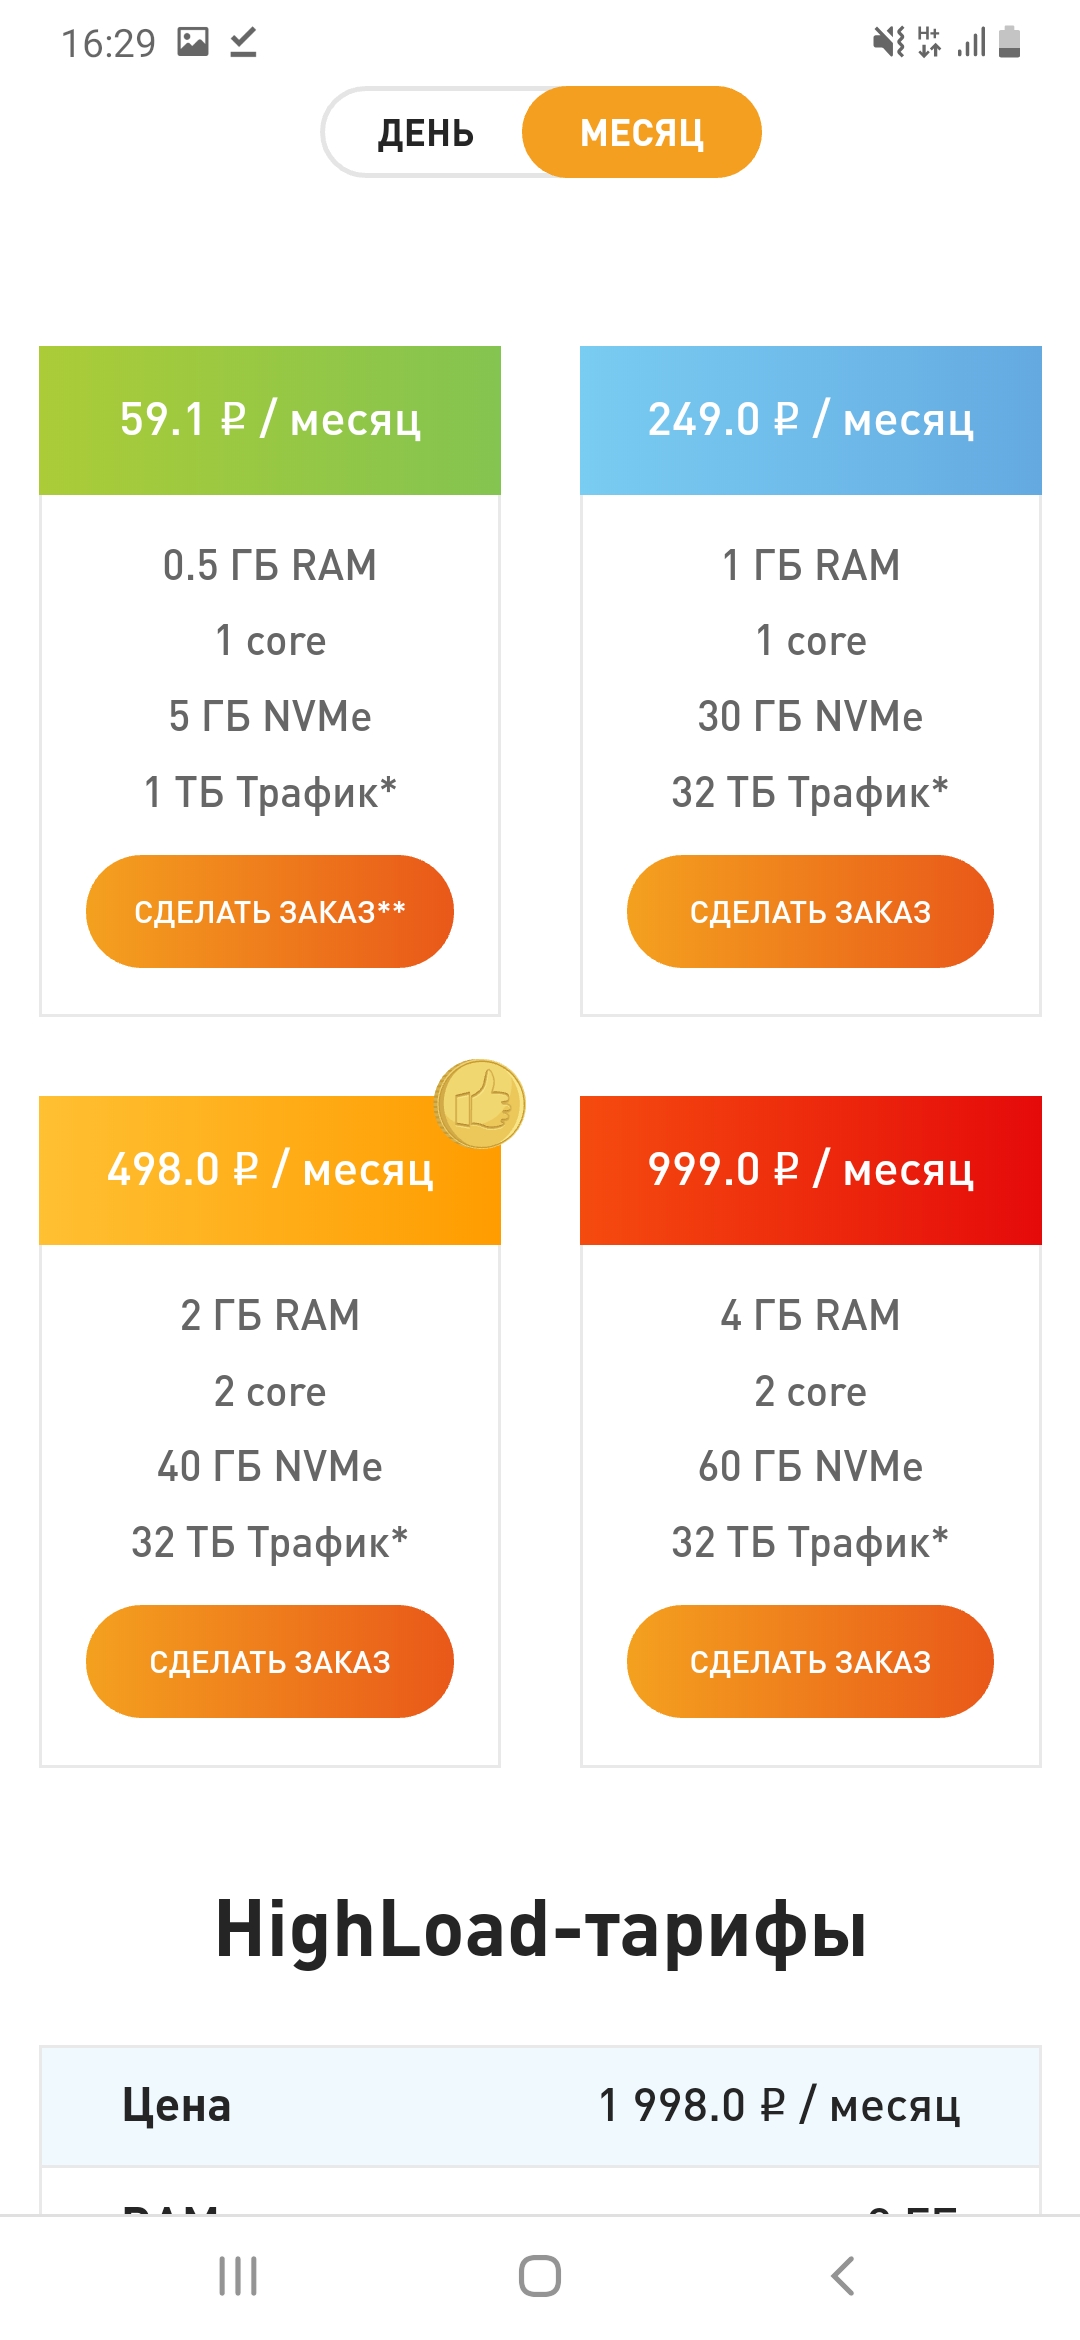
Task: Tap the red 999.0 ₽ price header
Action: tap(810, 1170)
